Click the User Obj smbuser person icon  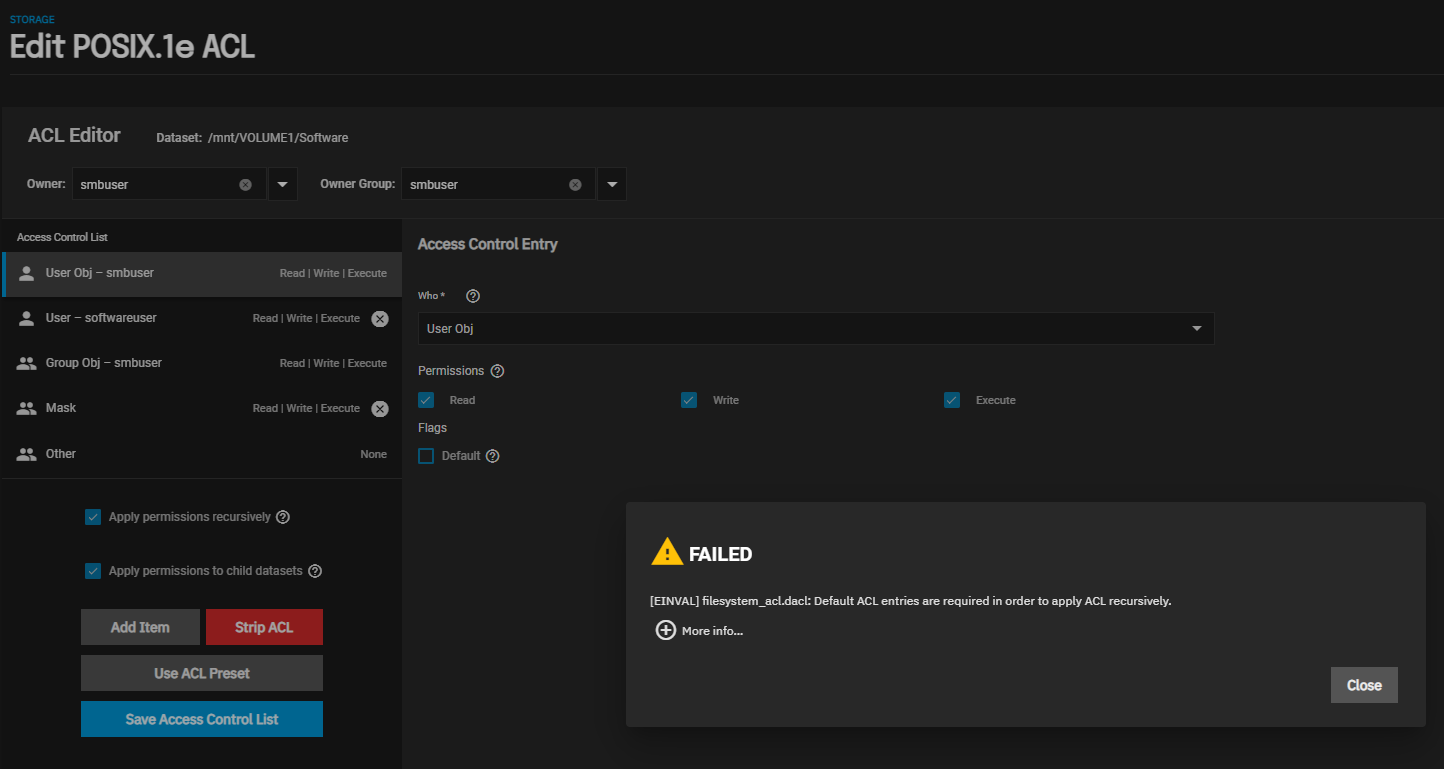click(27, 273)
